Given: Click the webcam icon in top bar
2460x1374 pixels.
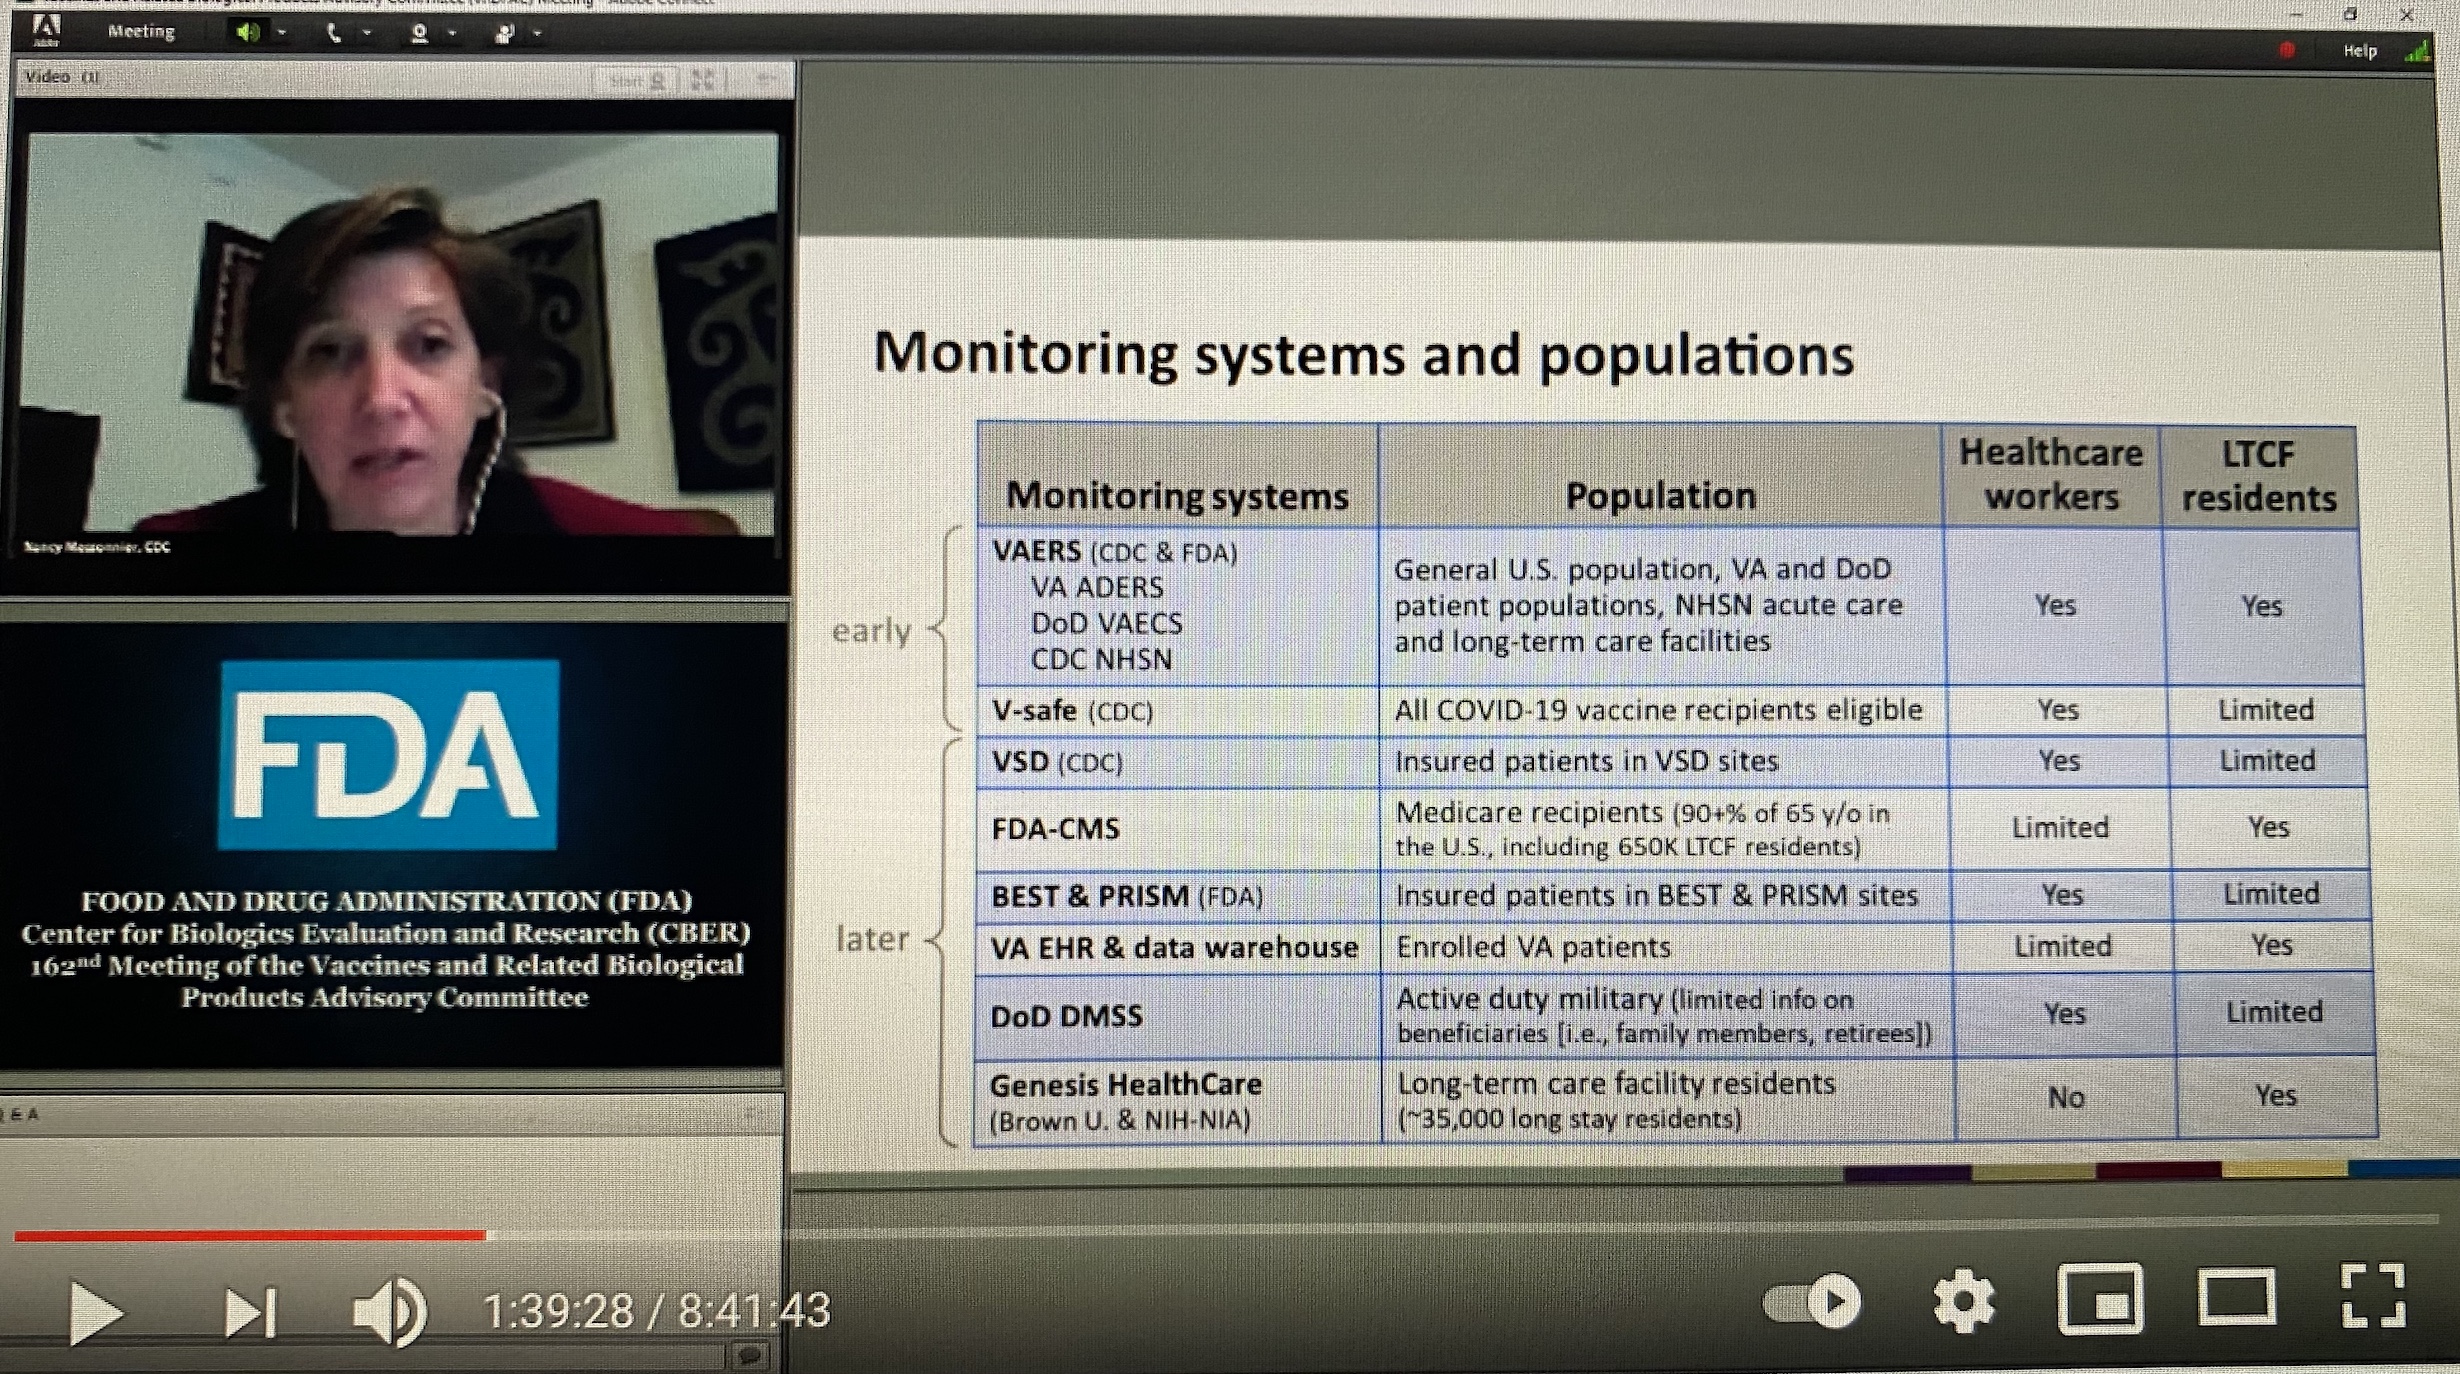Looking at the screenshot, I should [x=419, y=34].
